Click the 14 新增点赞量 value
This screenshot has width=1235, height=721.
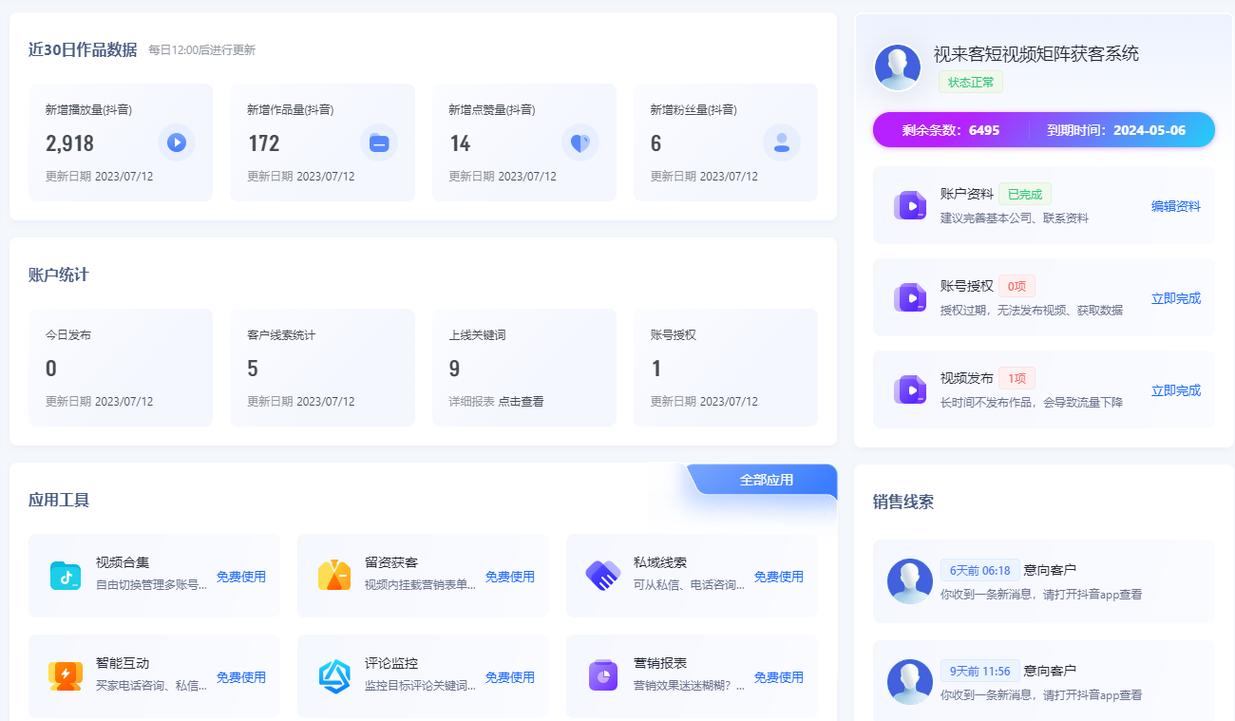(460, 143)
